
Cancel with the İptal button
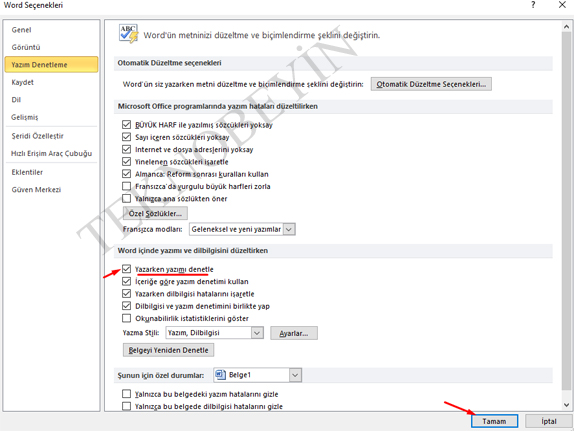click(x=549, y=421)
